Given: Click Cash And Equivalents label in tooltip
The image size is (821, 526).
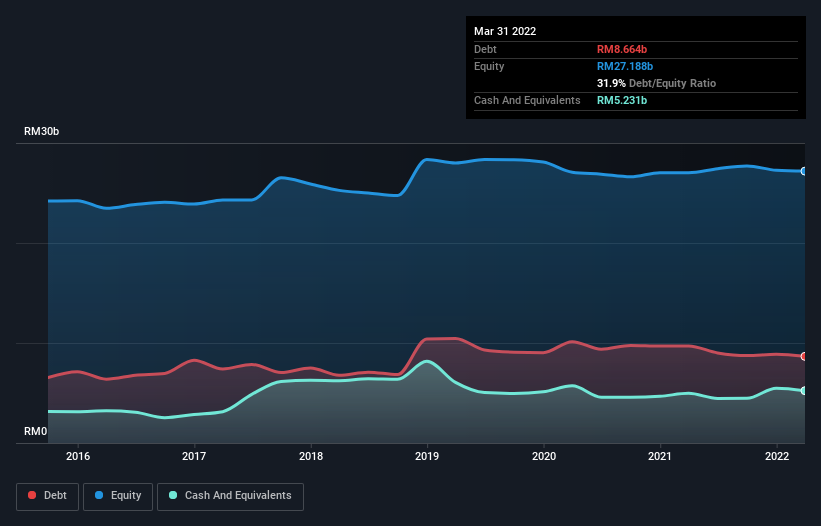Looking at the screenshot, I should pos(527,100).
